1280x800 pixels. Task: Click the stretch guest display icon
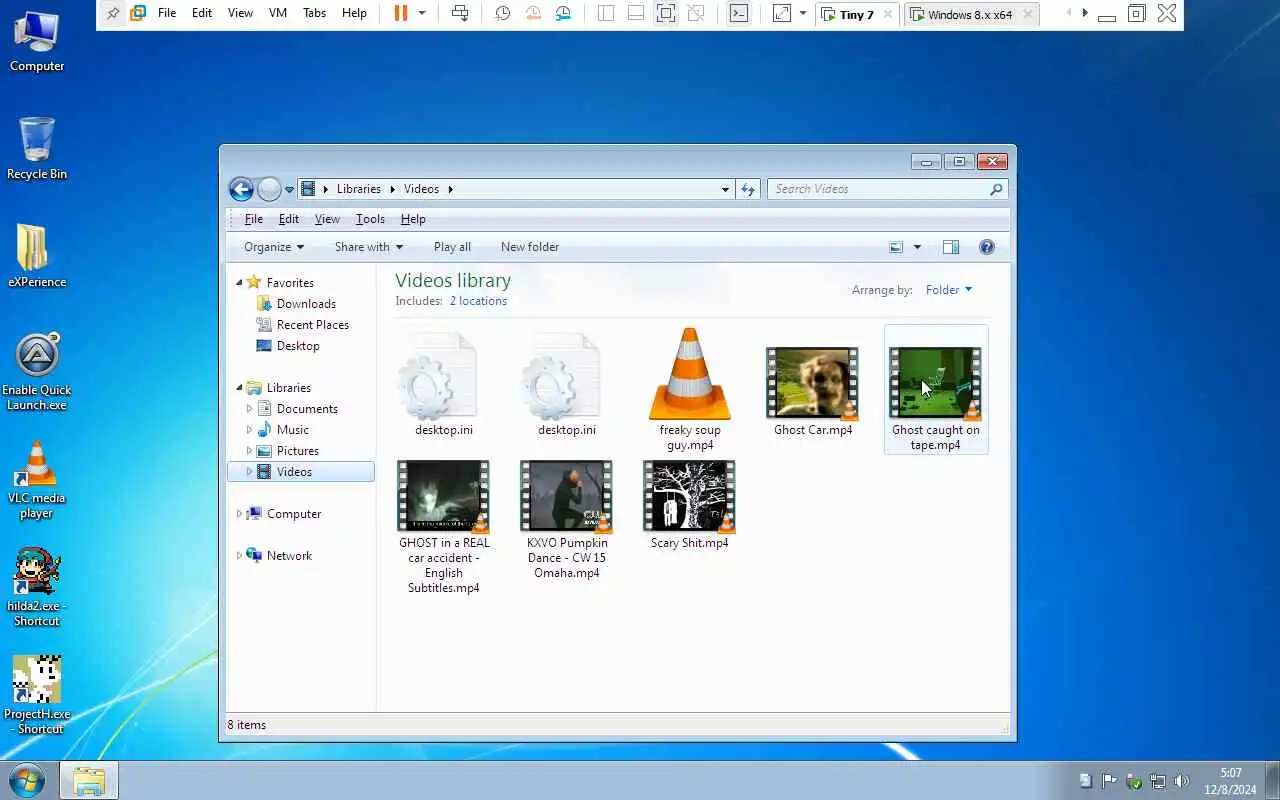pos(782,13)
